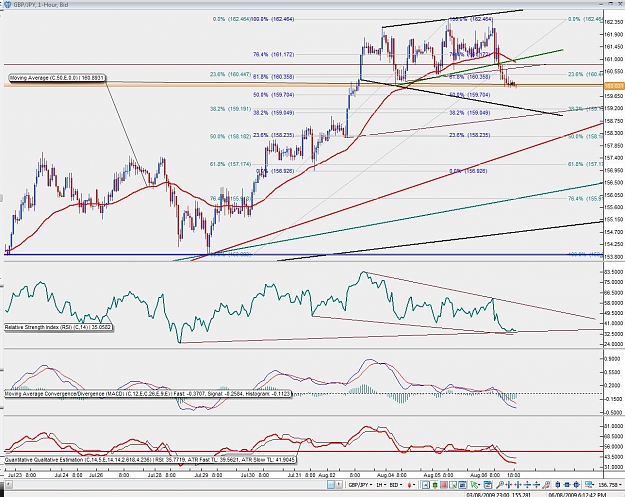Click the first vertical-arrows scale icon
Image resolution: width=625 pixels, height=497 pixels.
tap(527, 485)
